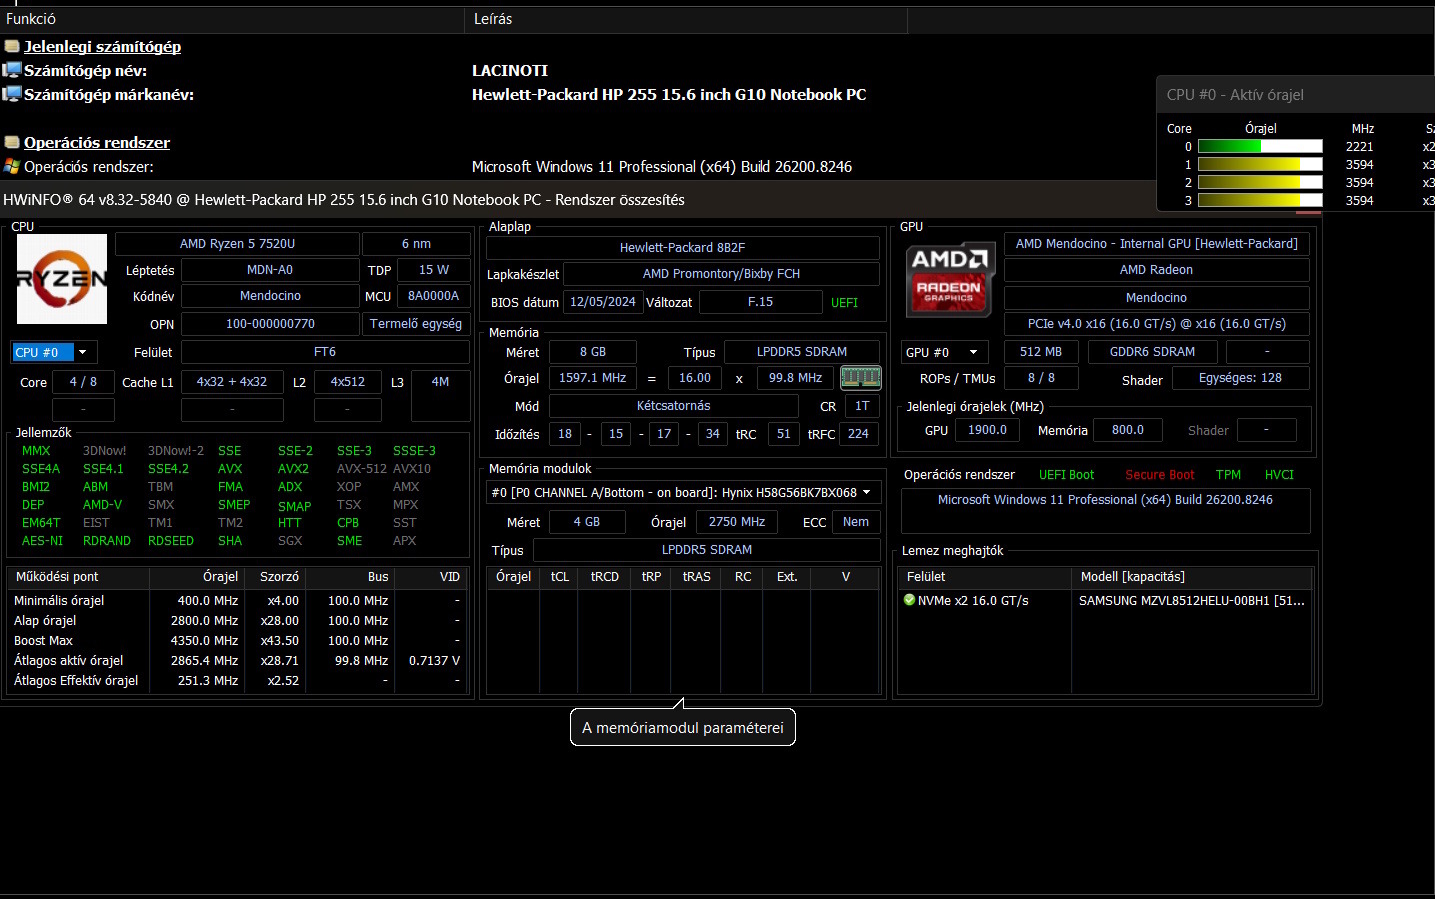Click the Modell [kapacitás] column header
Image resolution: width=1435 pixels, height=899 pixels.
(1192, 577)
